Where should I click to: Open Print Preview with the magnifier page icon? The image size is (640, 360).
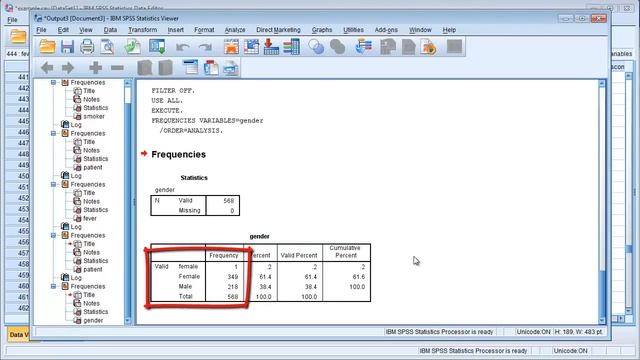(x=107, y=47)
